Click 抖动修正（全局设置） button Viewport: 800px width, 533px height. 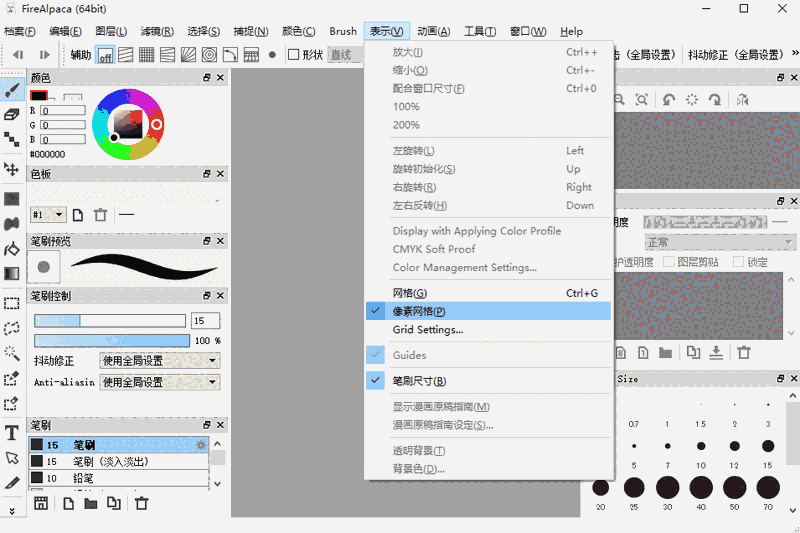[x=735, y=55]
